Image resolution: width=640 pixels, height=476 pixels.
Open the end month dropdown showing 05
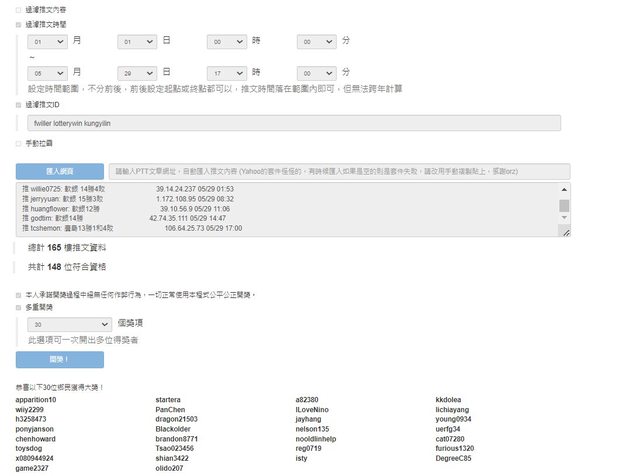(x=48, y=73)
